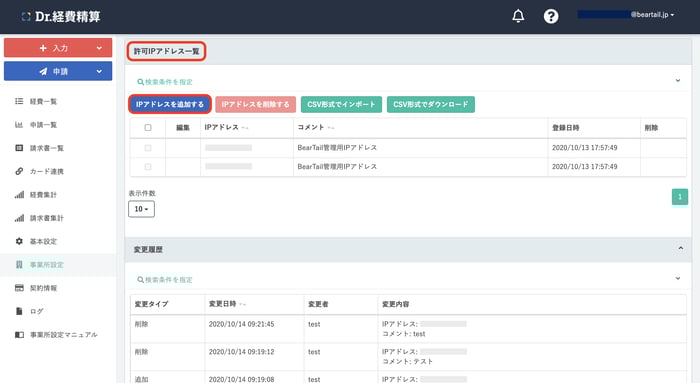Click the file icon beside ログ
This screenshot has width=700, height=383.
point(19,311)
